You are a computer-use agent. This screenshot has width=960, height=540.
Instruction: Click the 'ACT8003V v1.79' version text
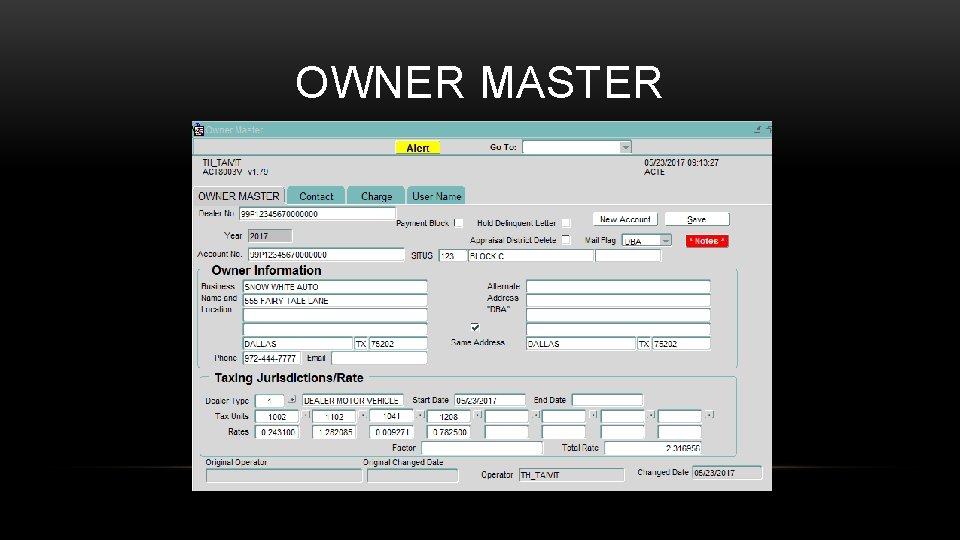235,172
